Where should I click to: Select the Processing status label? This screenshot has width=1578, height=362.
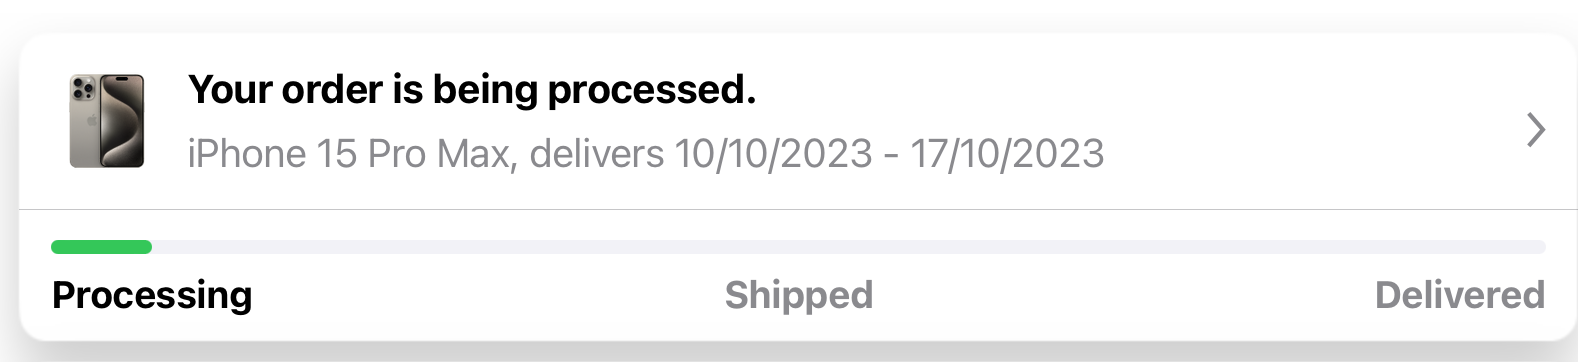[152, 296]
